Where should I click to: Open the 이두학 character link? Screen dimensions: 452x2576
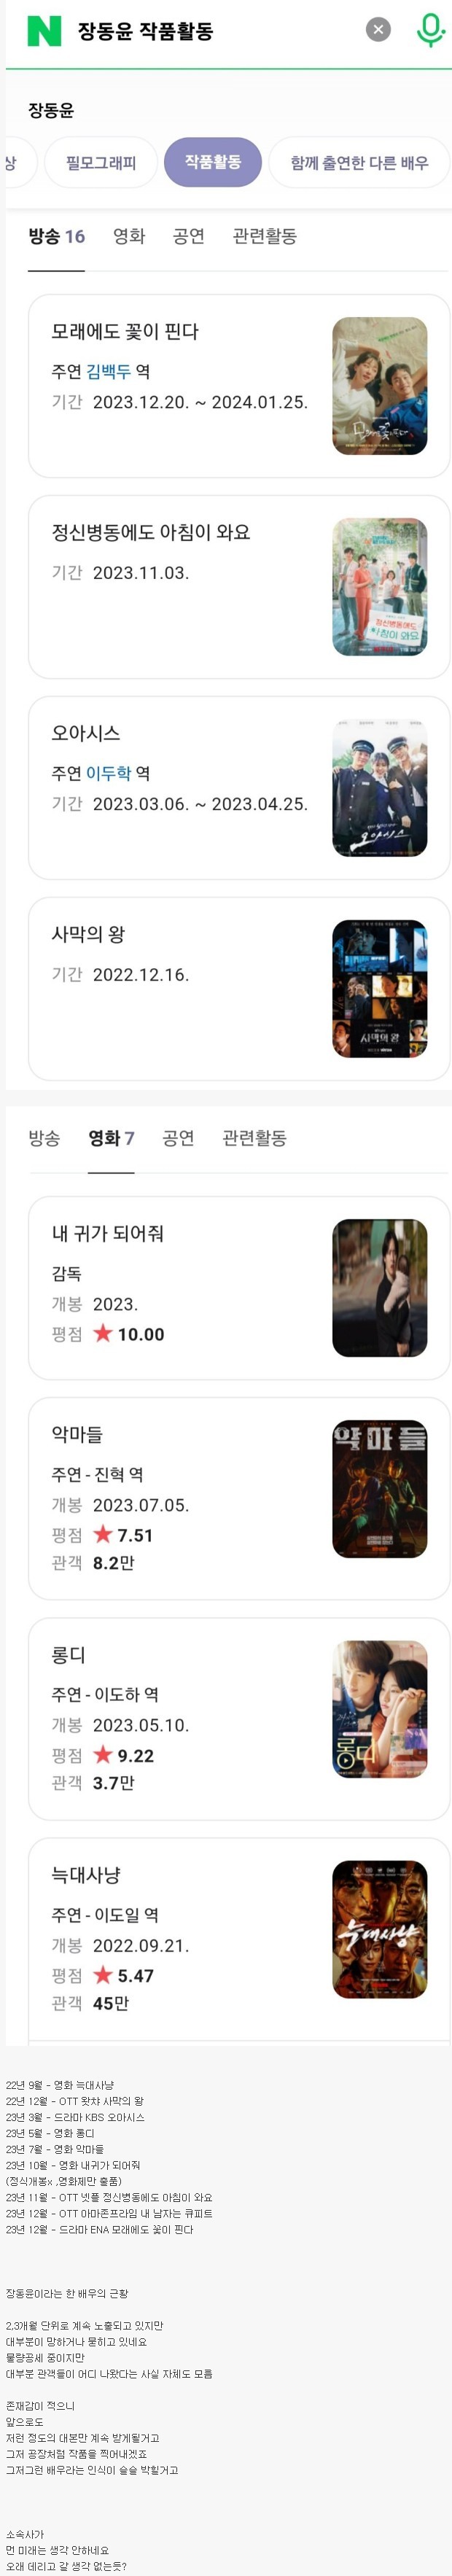coord(109,773)
